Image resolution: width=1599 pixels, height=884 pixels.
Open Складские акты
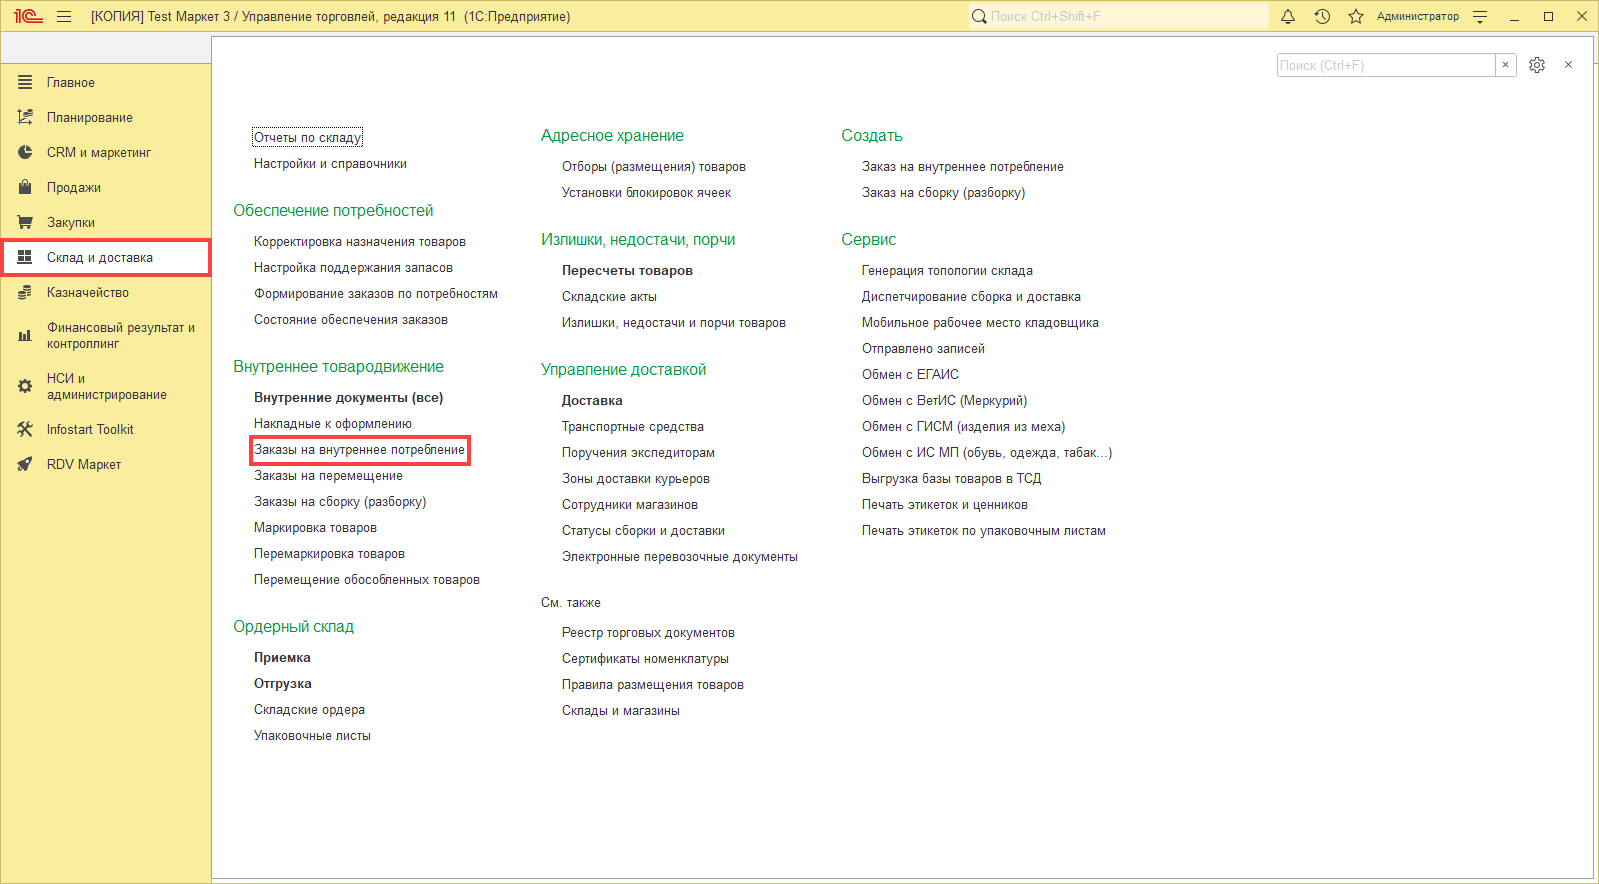(x=609, y=297)
